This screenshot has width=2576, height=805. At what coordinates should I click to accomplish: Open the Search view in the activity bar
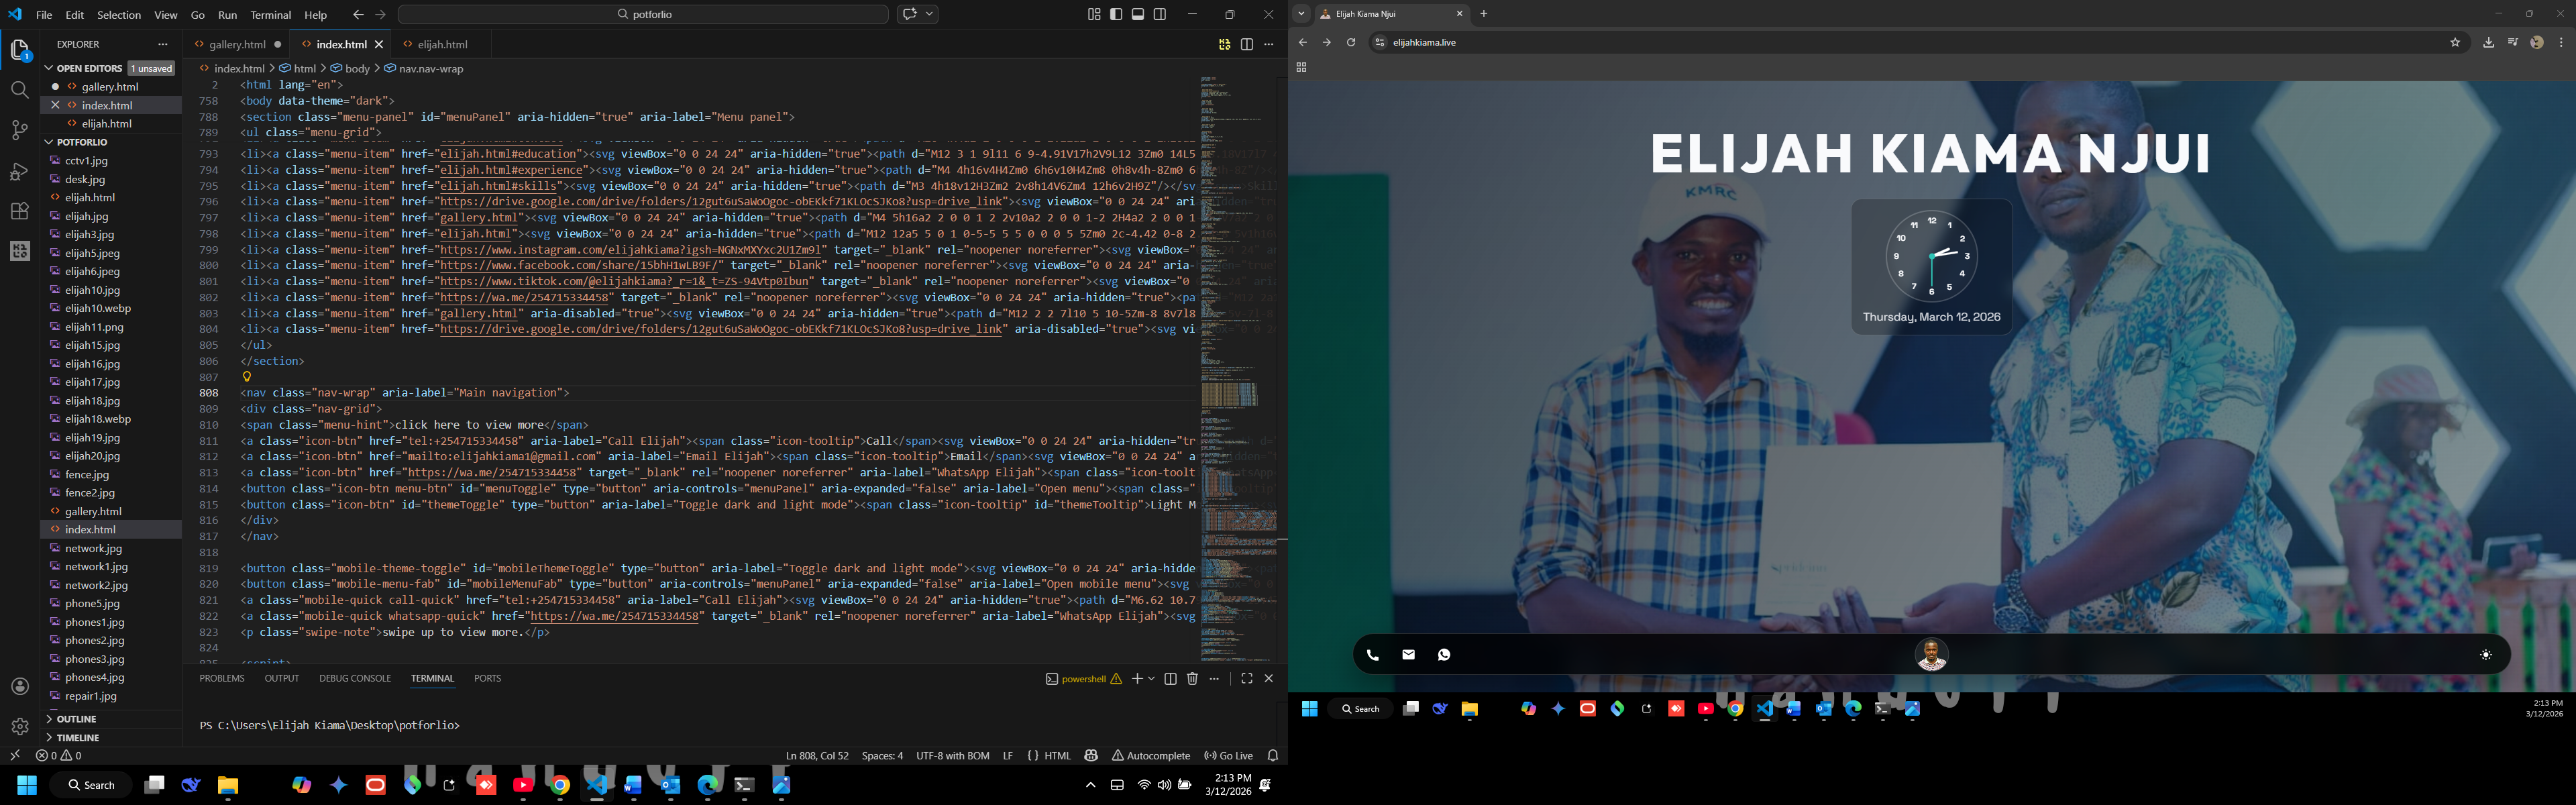click(19, 90)
